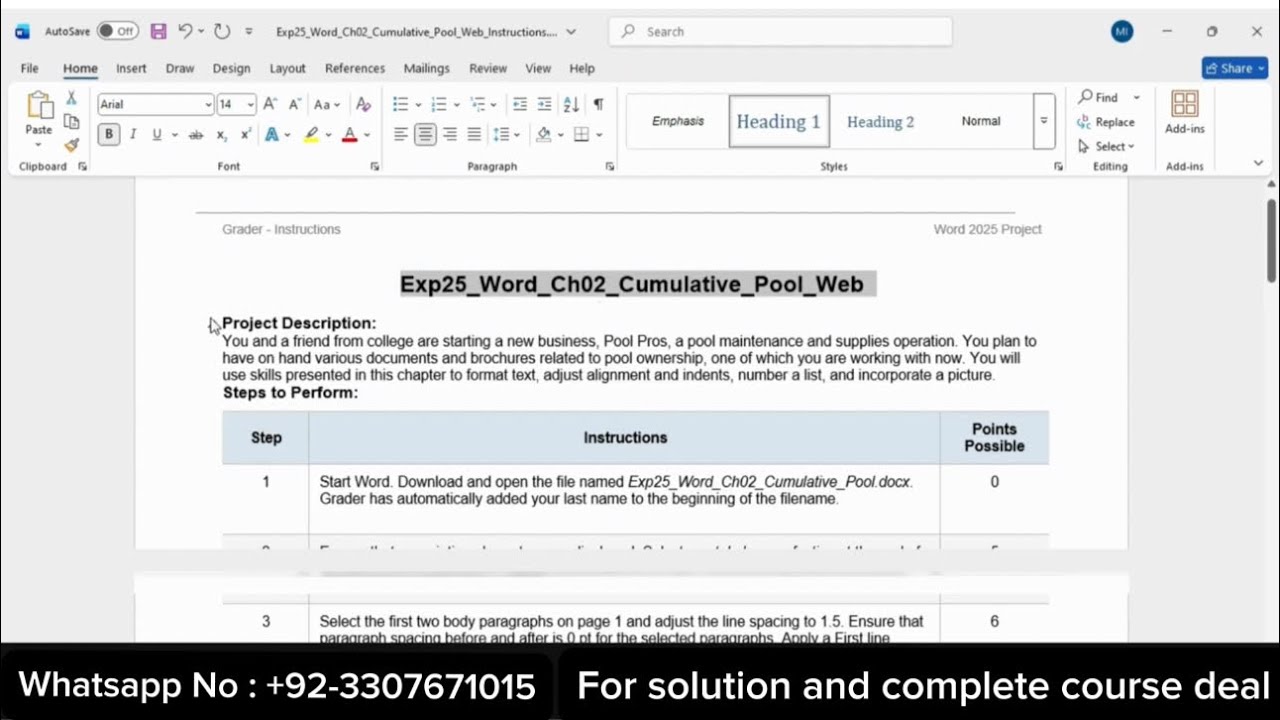This screenshot has width=1280, height=720.
Task: Open Find options arrow
Action: [x=1136, y=97]
